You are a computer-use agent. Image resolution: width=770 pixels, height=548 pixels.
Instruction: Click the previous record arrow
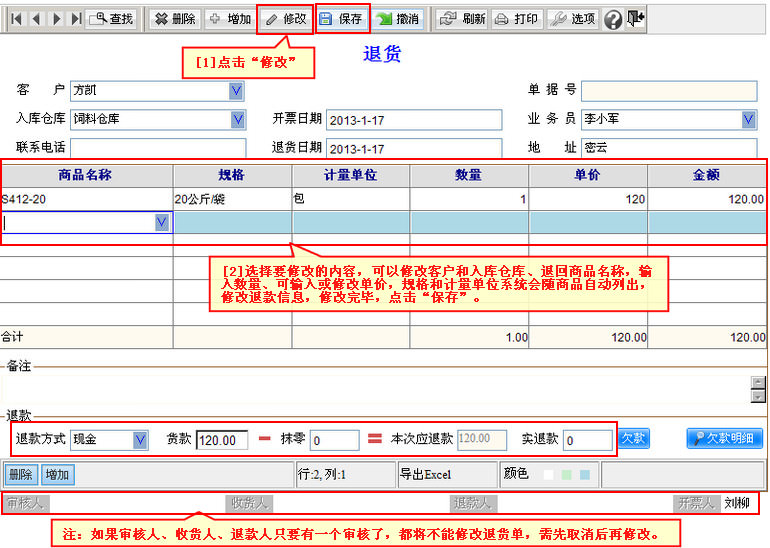coord(35,19)
